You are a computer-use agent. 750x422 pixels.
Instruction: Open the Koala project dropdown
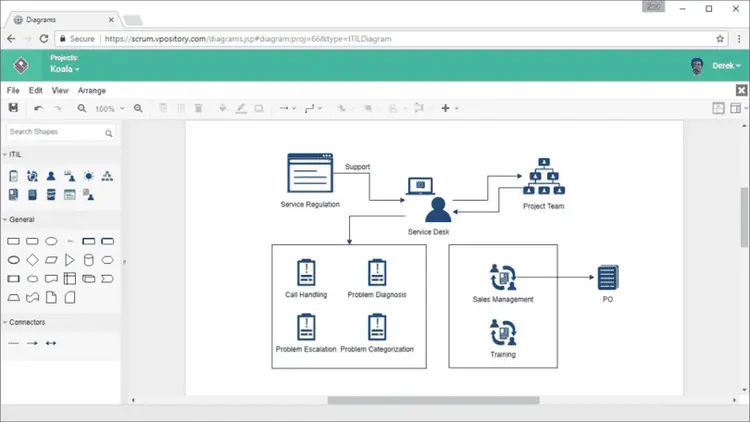[65, 69]
